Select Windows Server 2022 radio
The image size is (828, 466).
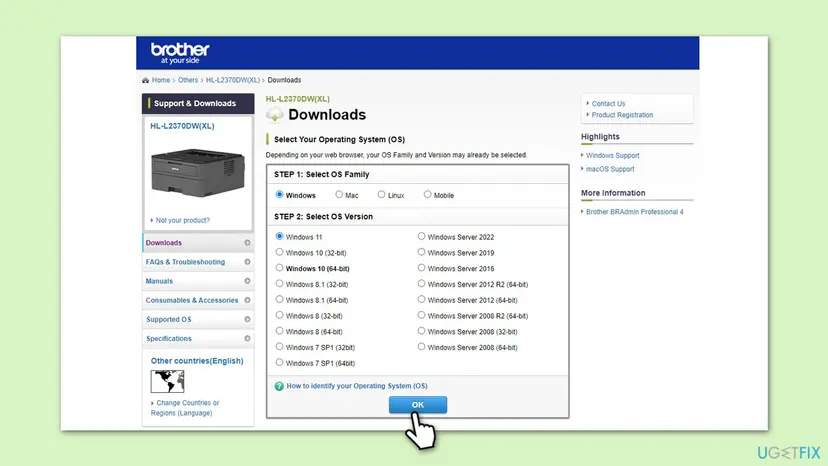click(x=421, y=236)
